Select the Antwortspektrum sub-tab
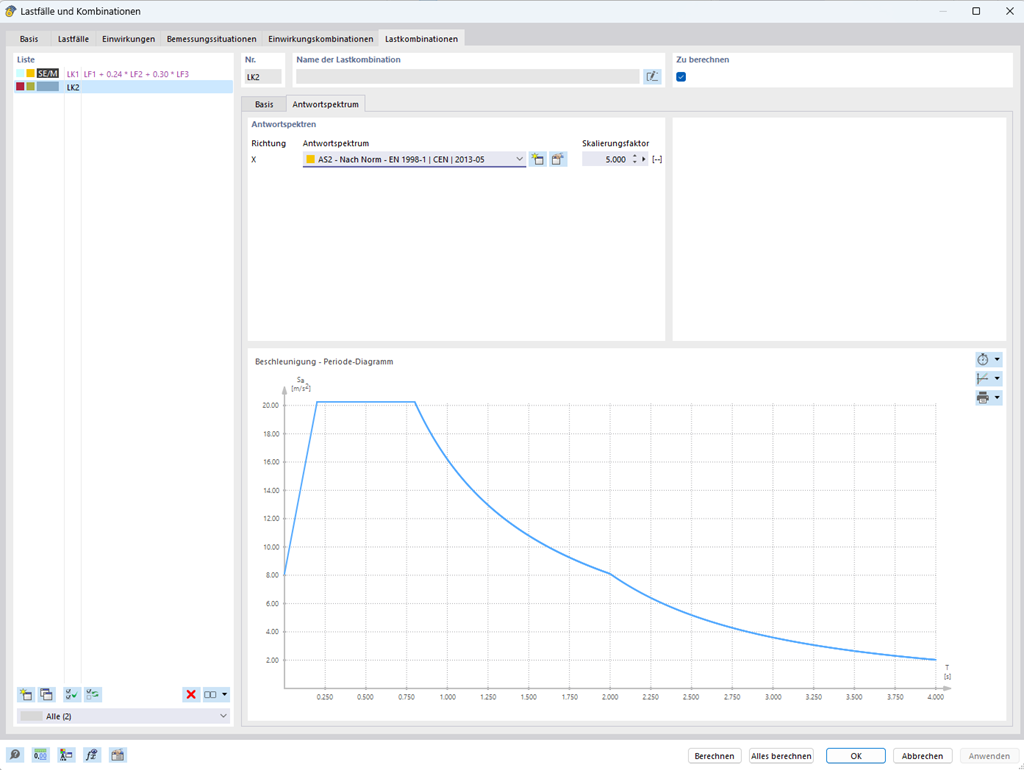 click(x=325, y=104)
